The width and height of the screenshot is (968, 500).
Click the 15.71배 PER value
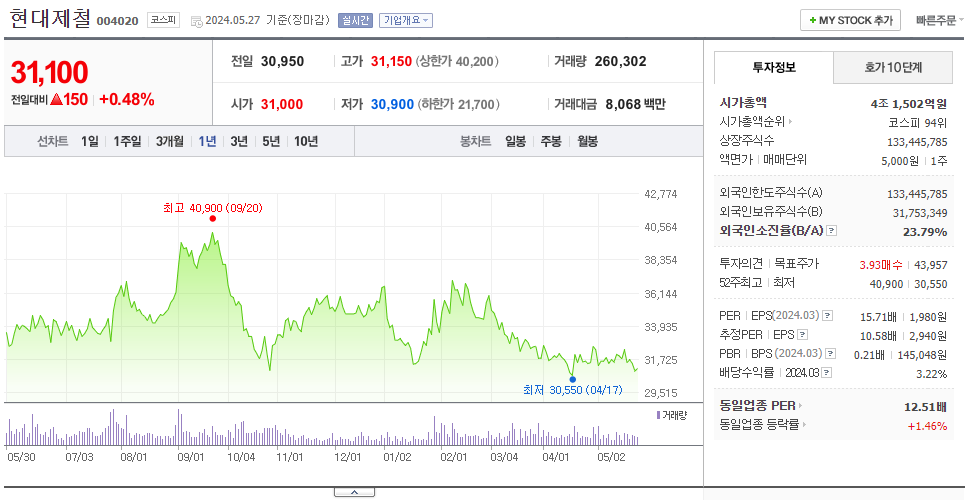coord(878,317)
